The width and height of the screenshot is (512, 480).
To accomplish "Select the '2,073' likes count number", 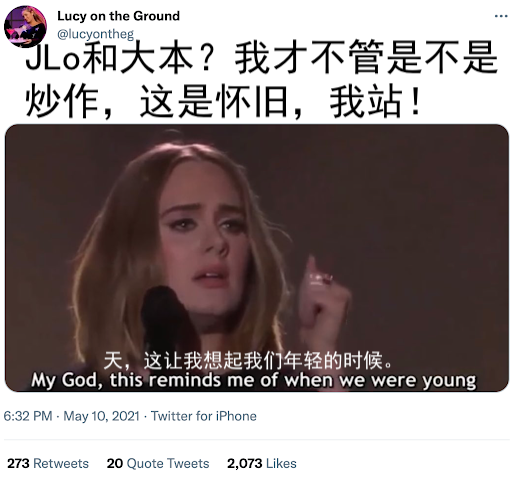I will 244,463.
